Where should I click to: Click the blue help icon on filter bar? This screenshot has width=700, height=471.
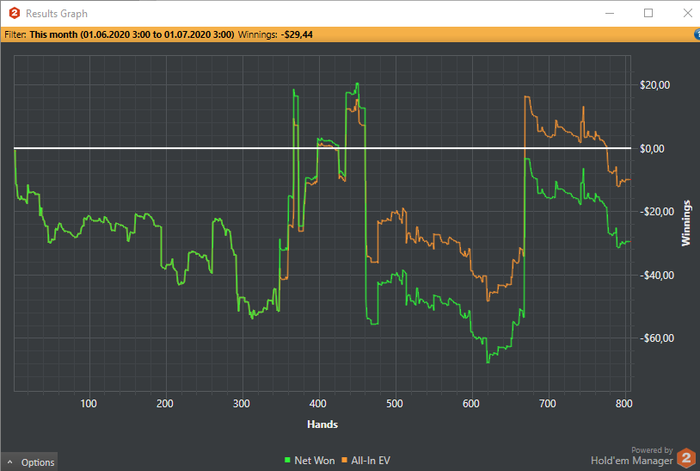[x=697, y=34]
